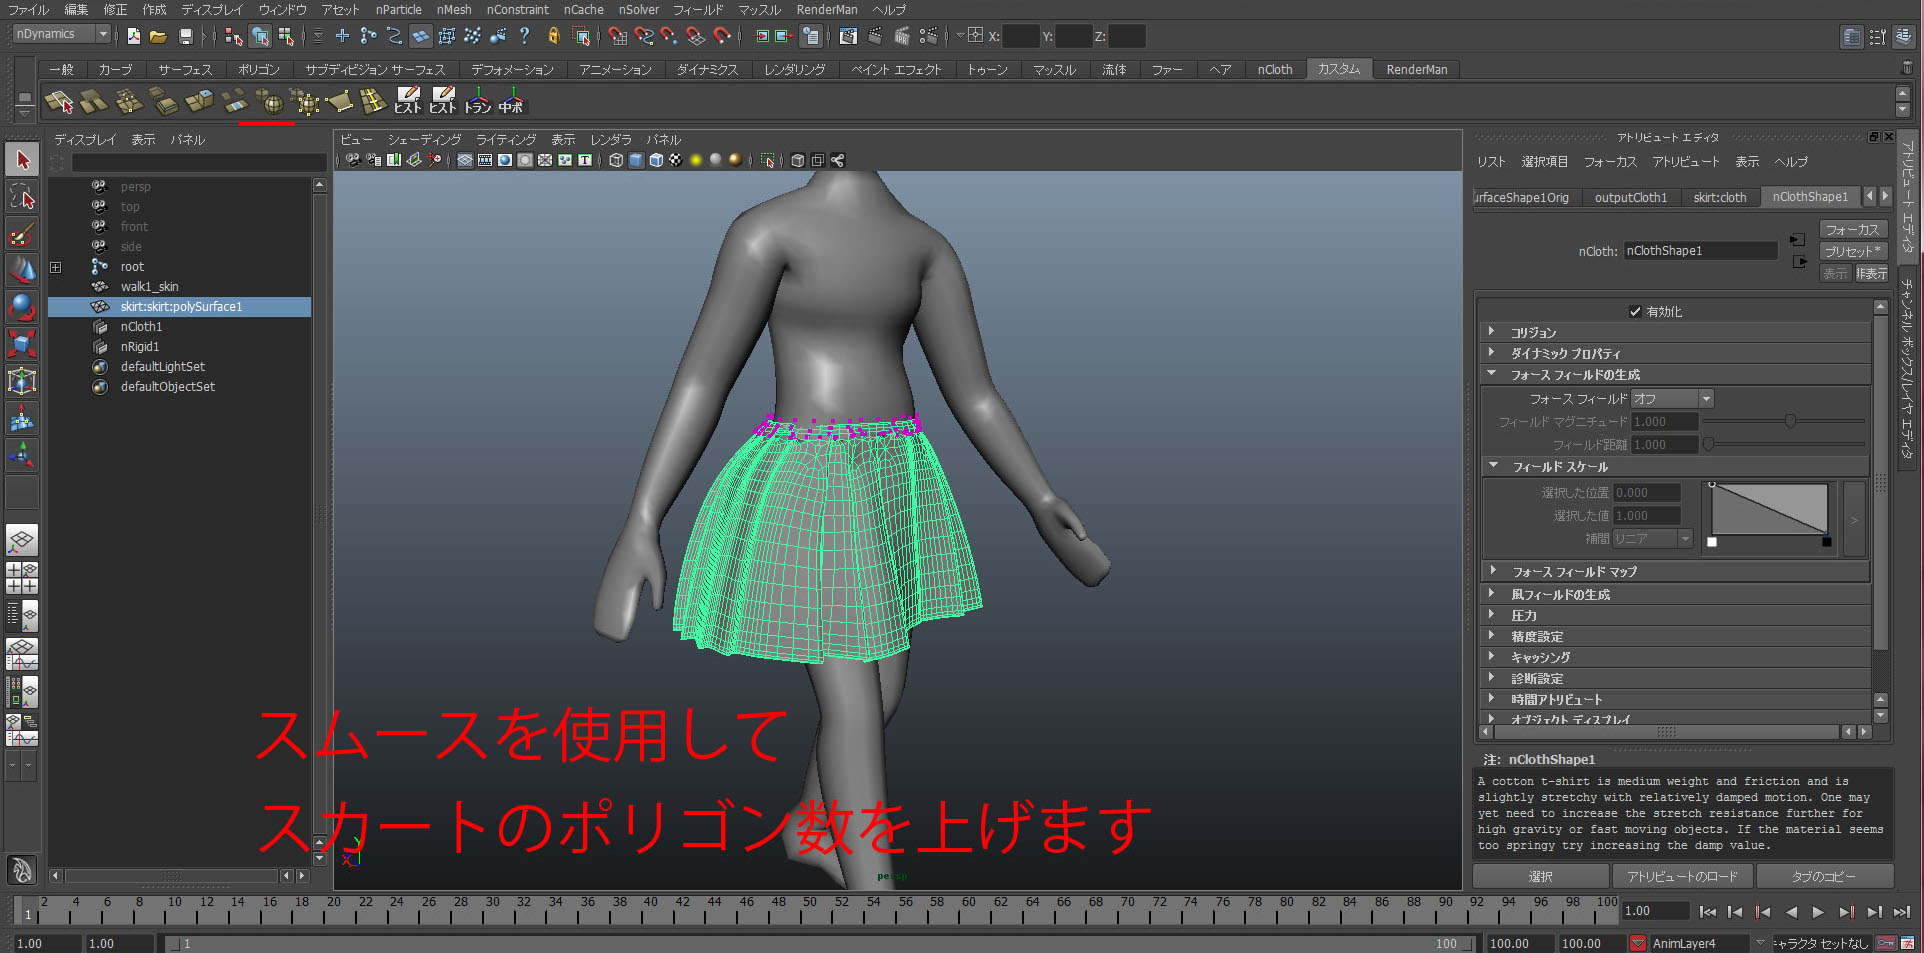
Task: Select the Paint Selection tool icon
Action: [22, 232]
